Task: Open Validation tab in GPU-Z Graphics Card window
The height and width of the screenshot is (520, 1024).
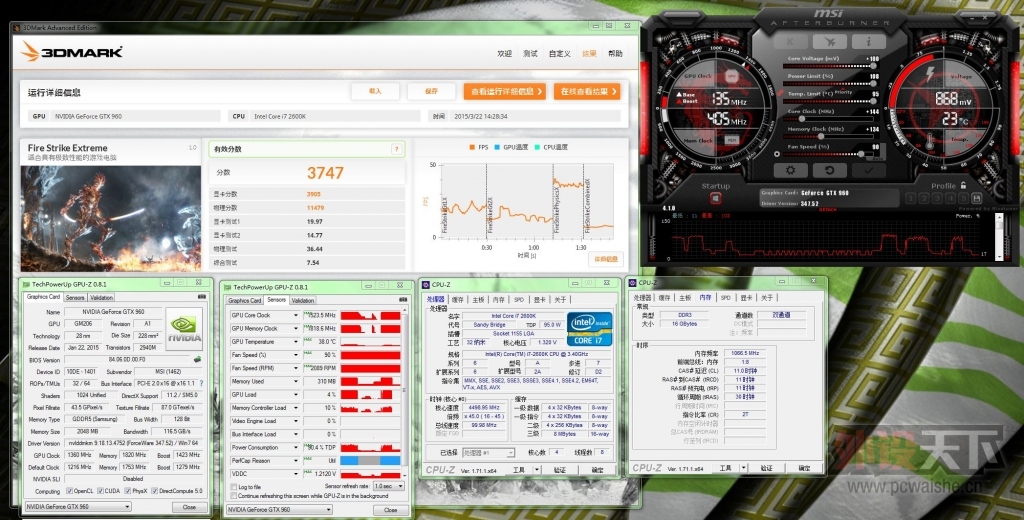Action: click(101, 297)
